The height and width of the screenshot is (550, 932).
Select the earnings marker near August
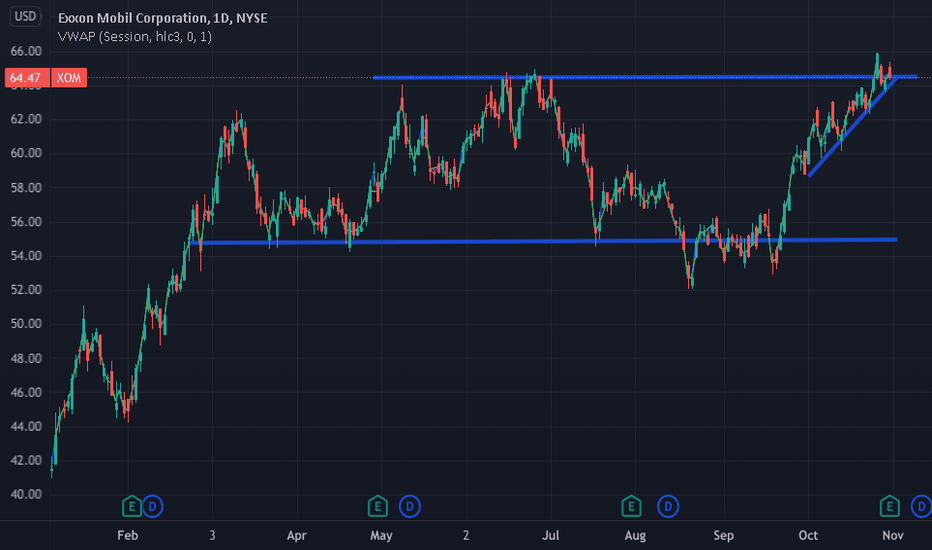click(x=631, y=507)
